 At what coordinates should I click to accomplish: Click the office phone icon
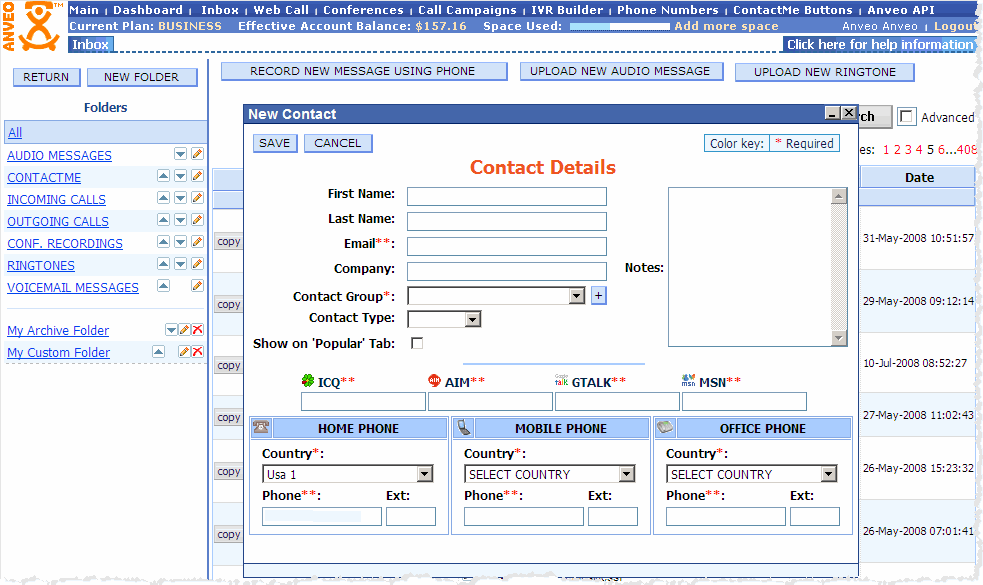[x=666, y=428]
